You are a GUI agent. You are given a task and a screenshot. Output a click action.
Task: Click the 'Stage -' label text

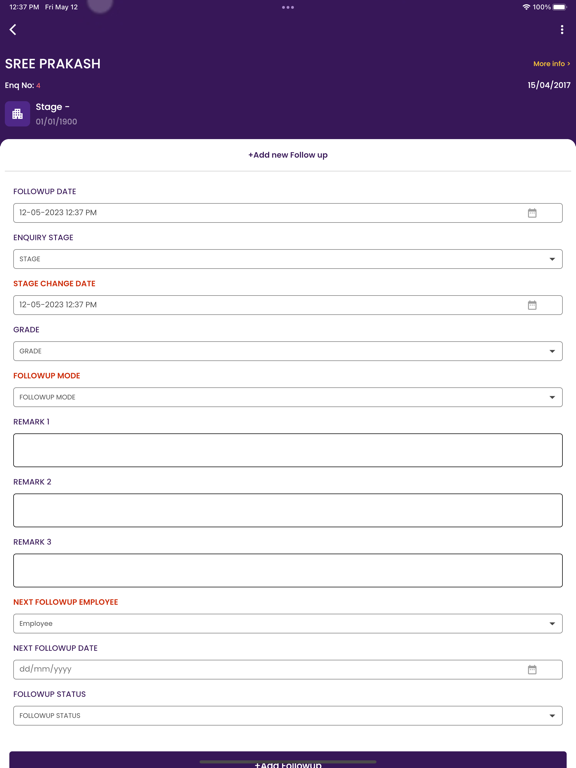point(52,107)
